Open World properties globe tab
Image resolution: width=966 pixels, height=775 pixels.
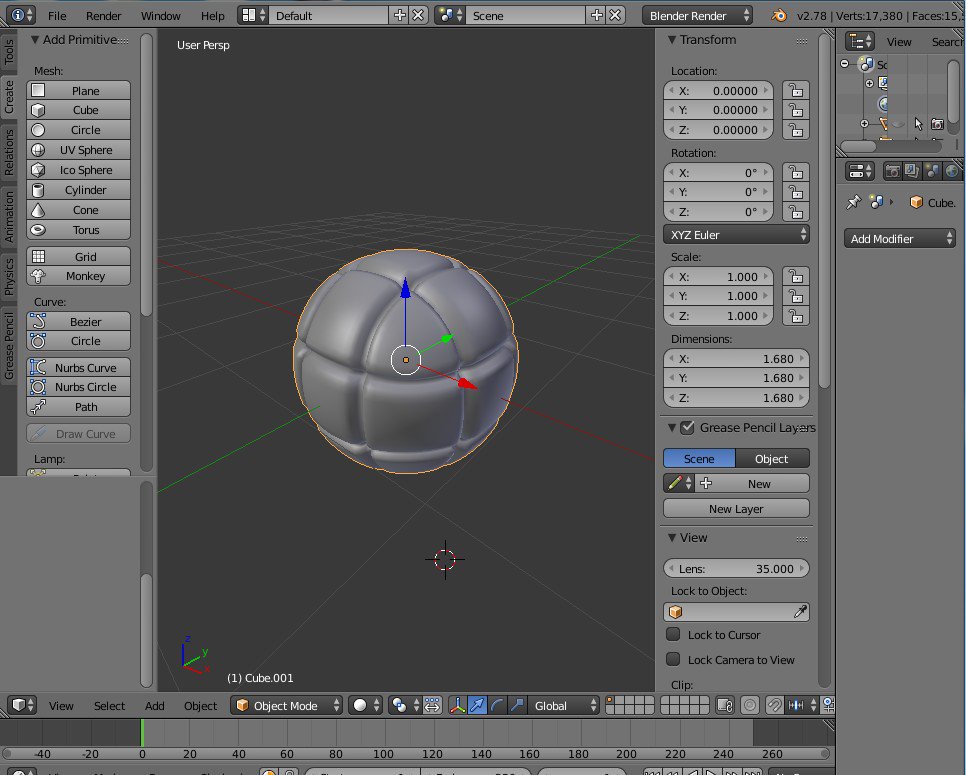tap(952, 171)
